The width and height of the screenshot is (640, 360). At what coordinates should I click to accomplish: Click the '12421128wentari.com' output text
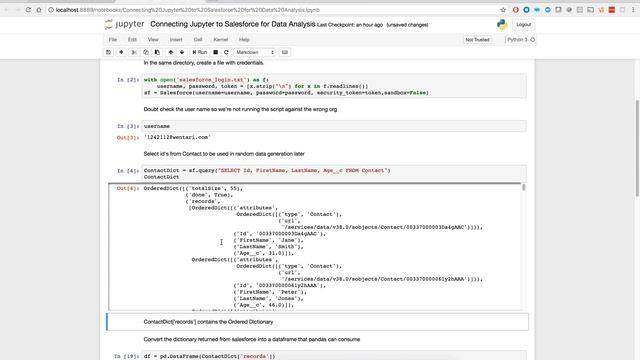177,137
